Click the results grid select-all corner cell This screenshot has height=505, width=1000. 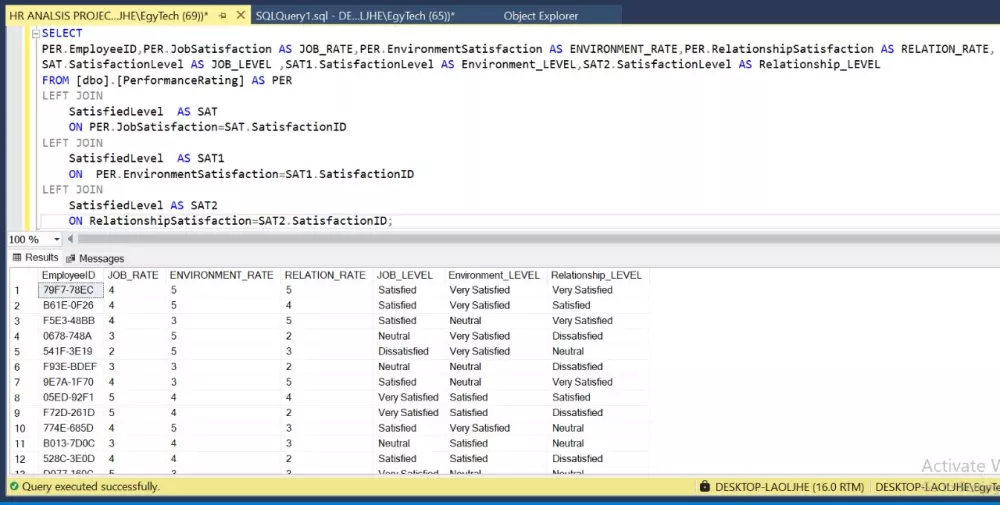tap(24, 275)
